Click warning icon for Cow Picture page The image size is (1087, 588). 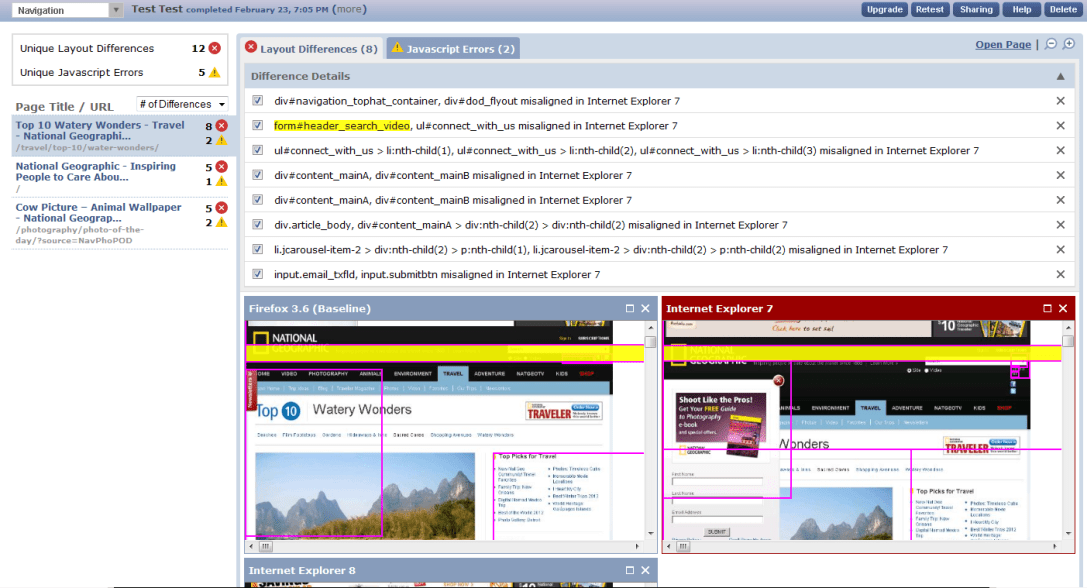(x=221, y=223)
